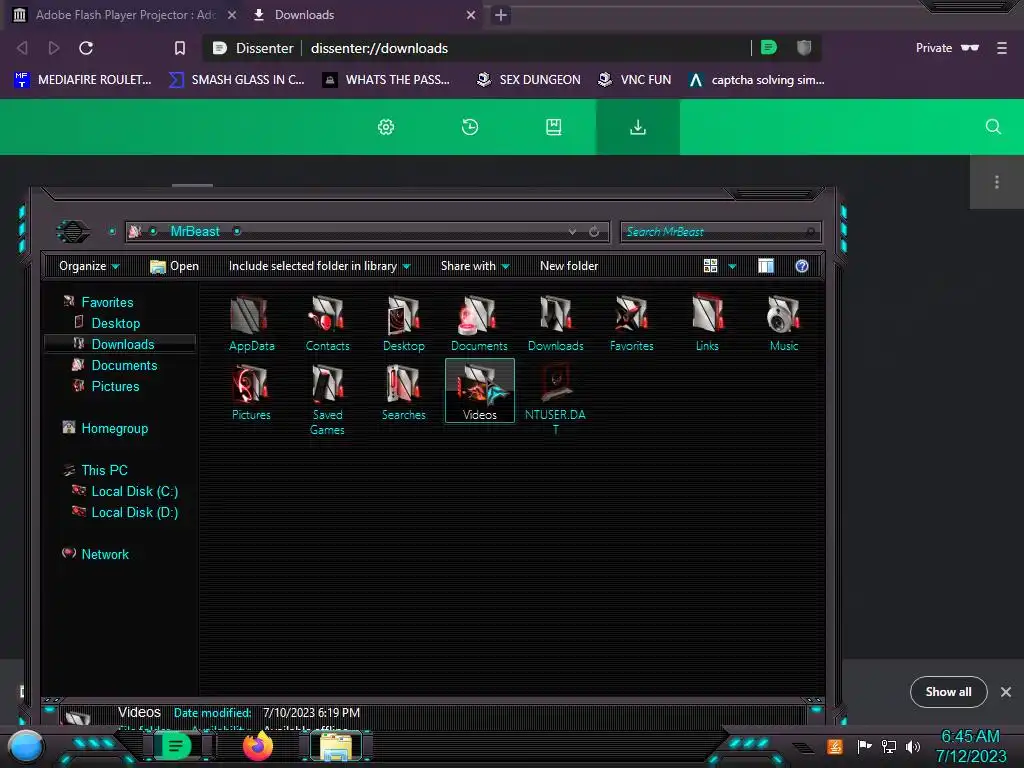This screenshot has width=1024, height=768.
Task: Open the AppData folder icon
Action: tap(251, 323)
